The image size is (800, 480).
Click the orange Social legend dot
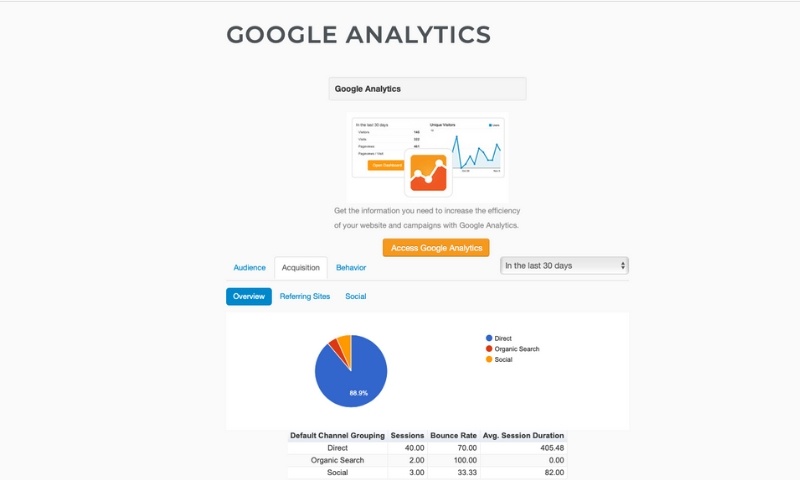tap(489, 360)
